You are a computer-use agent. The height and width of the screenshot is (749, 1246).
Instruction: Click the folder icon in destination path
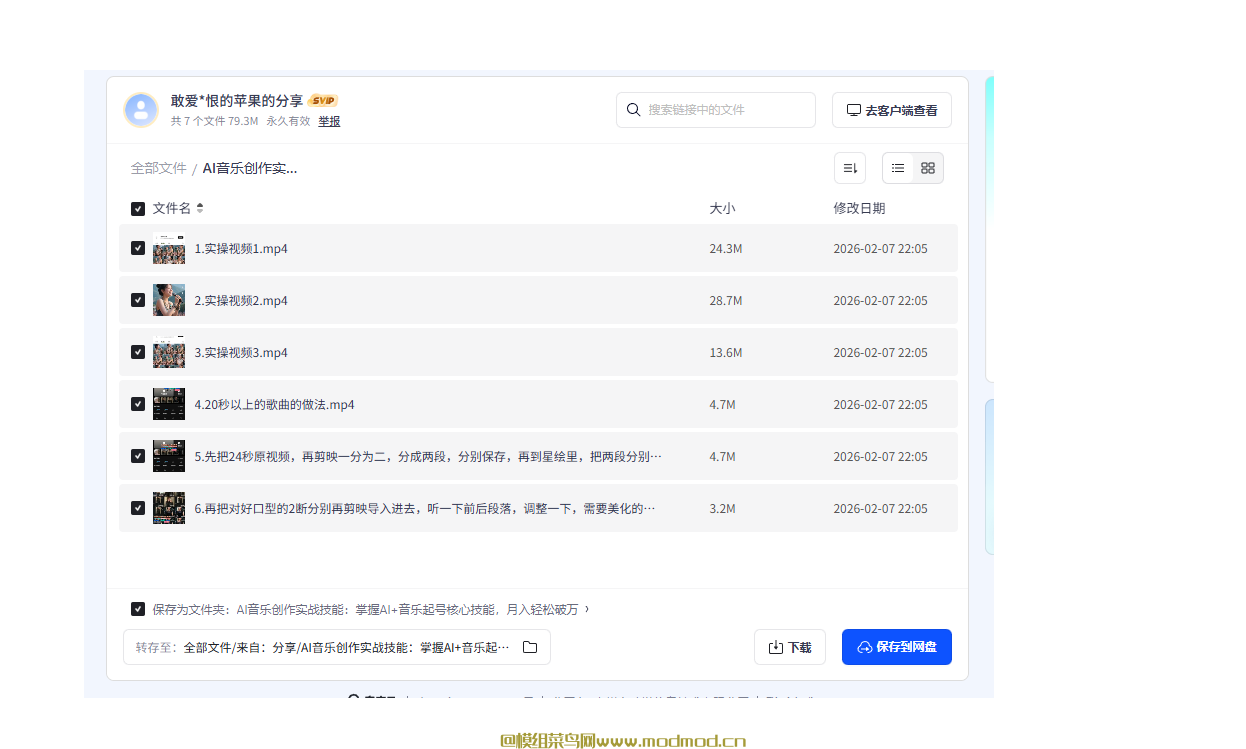(x=530, y=647)
